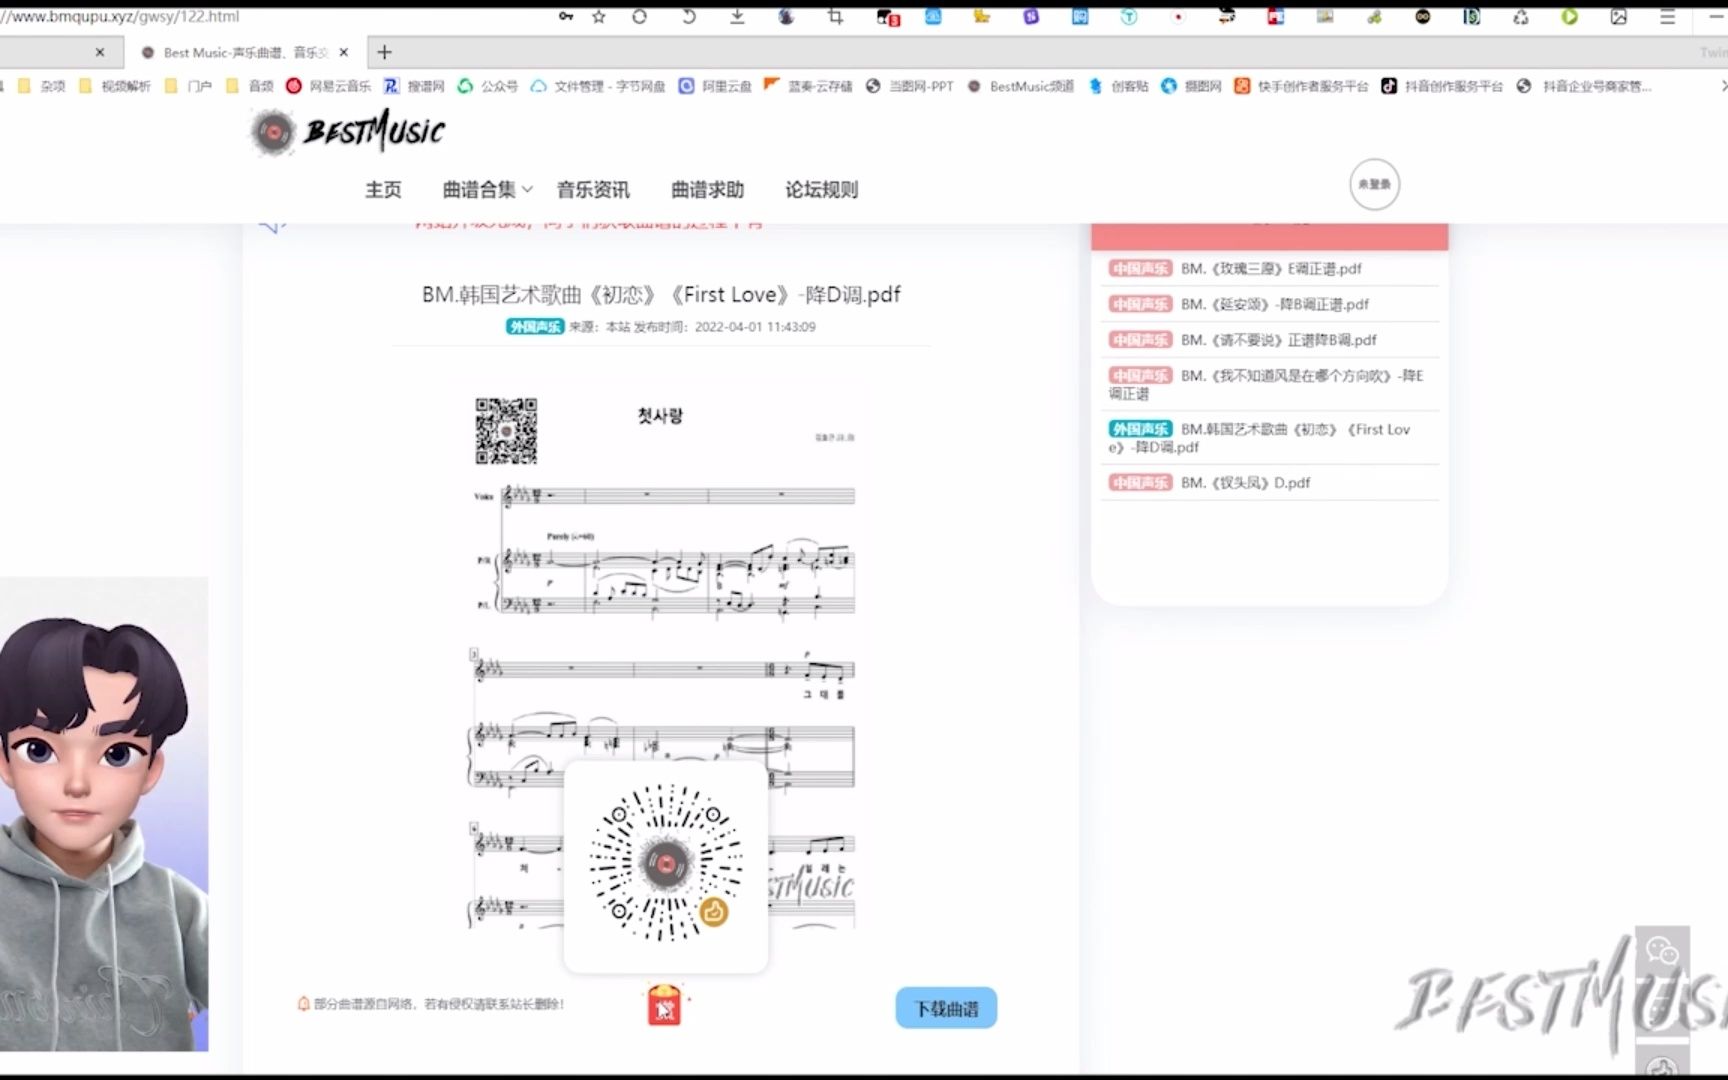1728x1080 pixels.
Task: Close the first blank browser tab
Action: click(x=99, y=52)
